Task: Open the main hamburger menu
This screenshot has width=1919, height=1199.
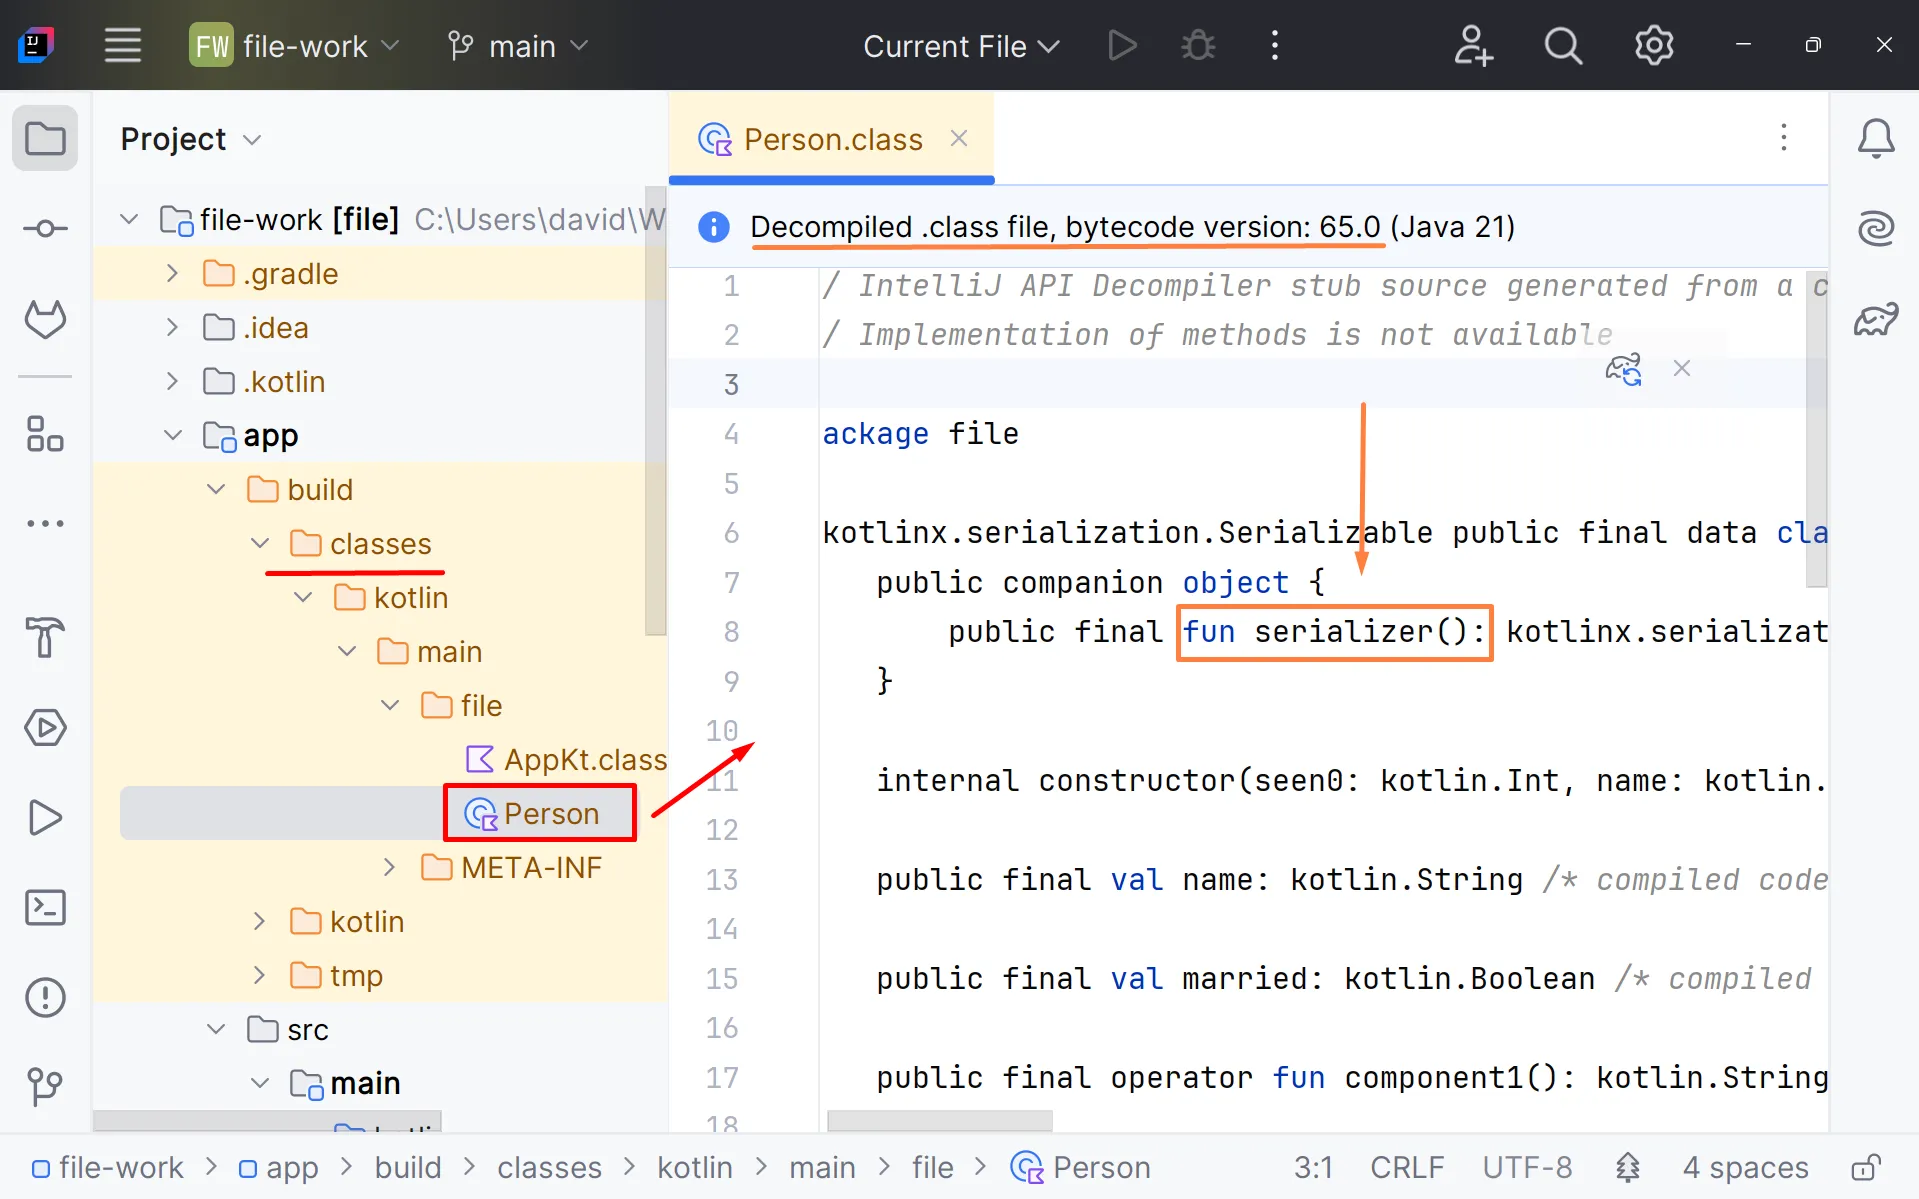Action: 123,46
